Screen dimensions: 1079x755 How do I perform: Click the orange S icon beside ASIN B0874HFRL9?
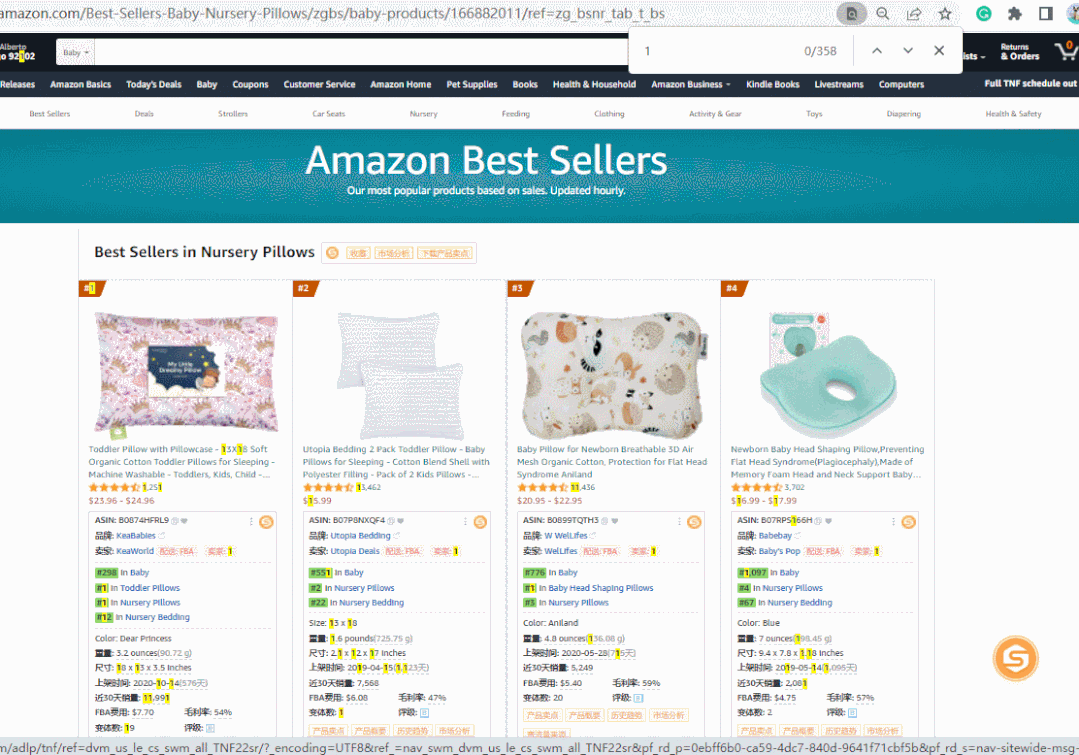pos(266,522)
